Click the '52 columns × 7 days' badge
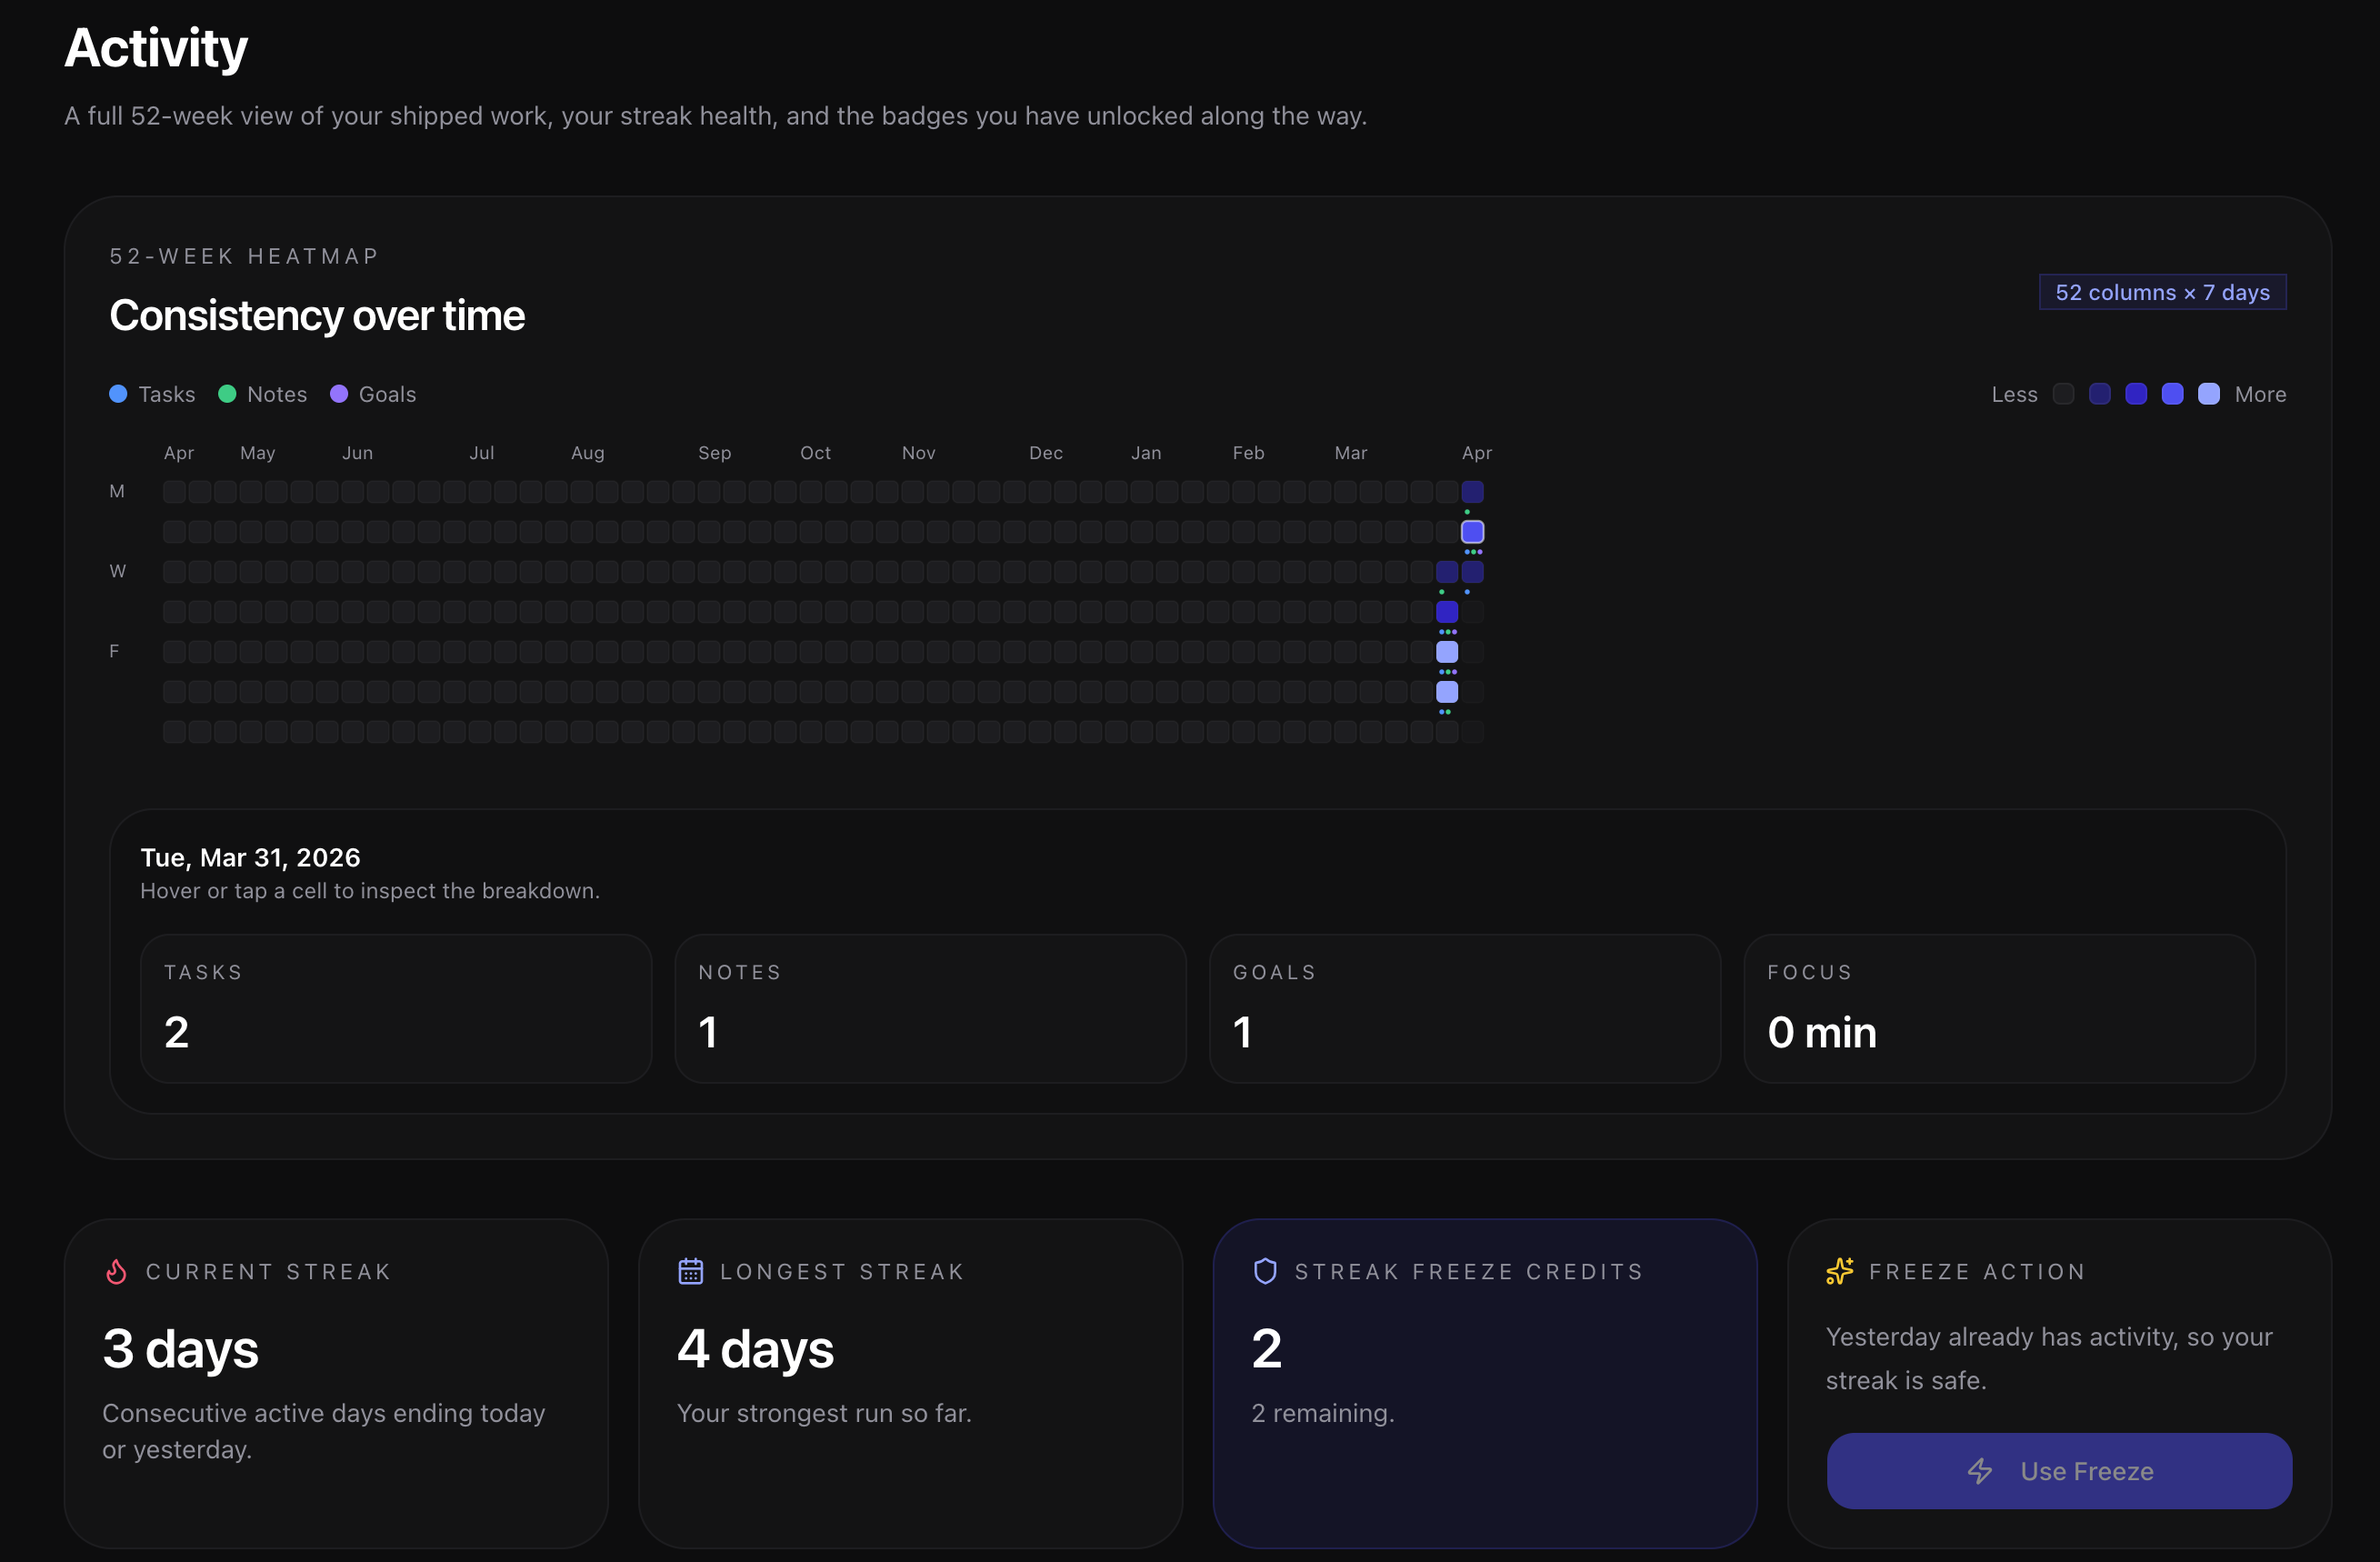 (x=2162, y=292)
